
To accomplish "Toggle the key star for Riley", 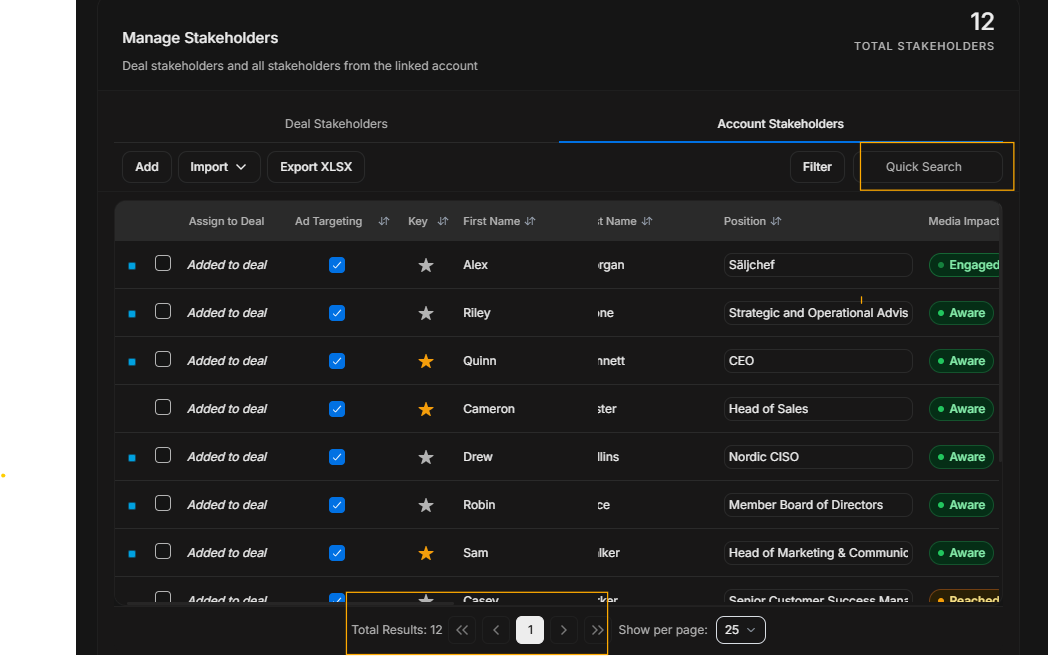I will 426,313.
